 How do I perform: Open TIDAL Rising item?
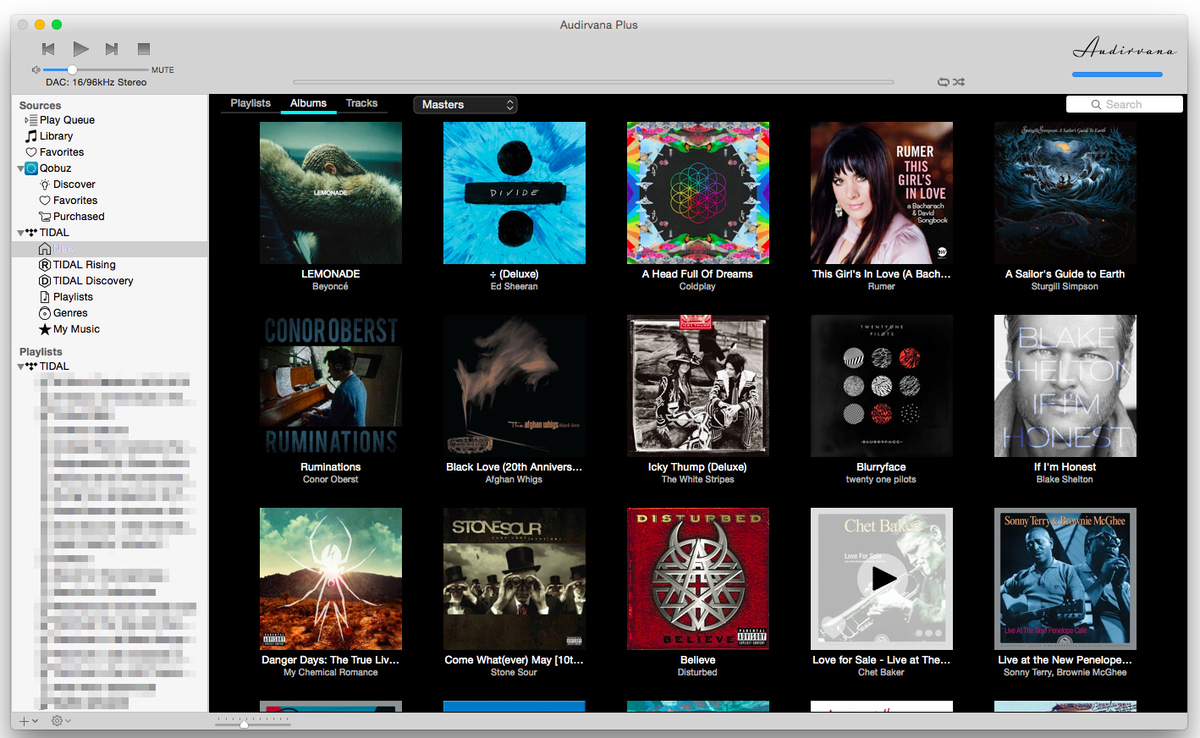(x=77, y=265)
